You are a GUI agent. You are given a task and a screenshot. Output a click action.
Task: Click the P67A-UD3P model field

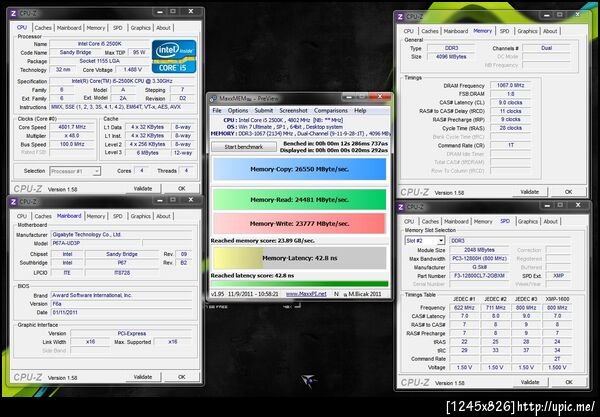(x=96, y=243)
